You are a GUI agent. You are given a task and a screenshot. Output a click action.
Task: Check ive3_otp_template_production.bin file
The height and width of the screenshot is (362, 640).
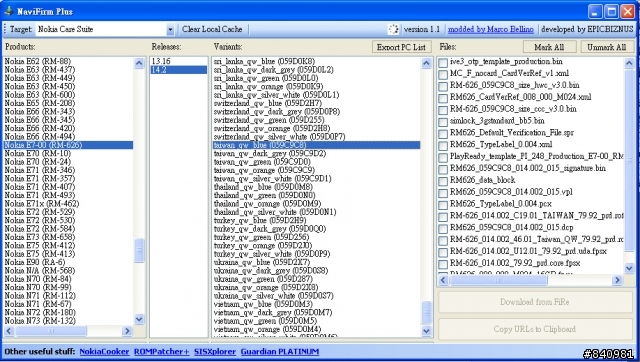click(443, 63)
